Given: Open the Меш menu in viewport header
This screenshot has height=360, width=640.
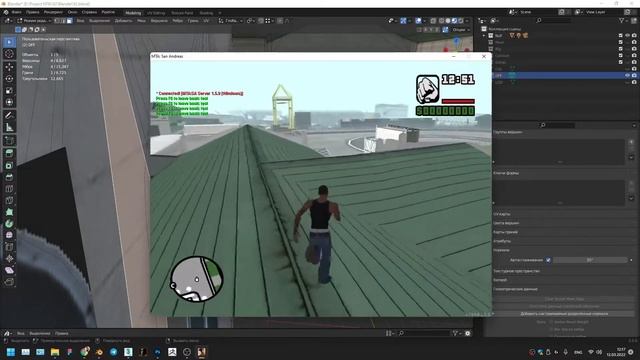Looking at the screenshot, I should coord(141,20).
